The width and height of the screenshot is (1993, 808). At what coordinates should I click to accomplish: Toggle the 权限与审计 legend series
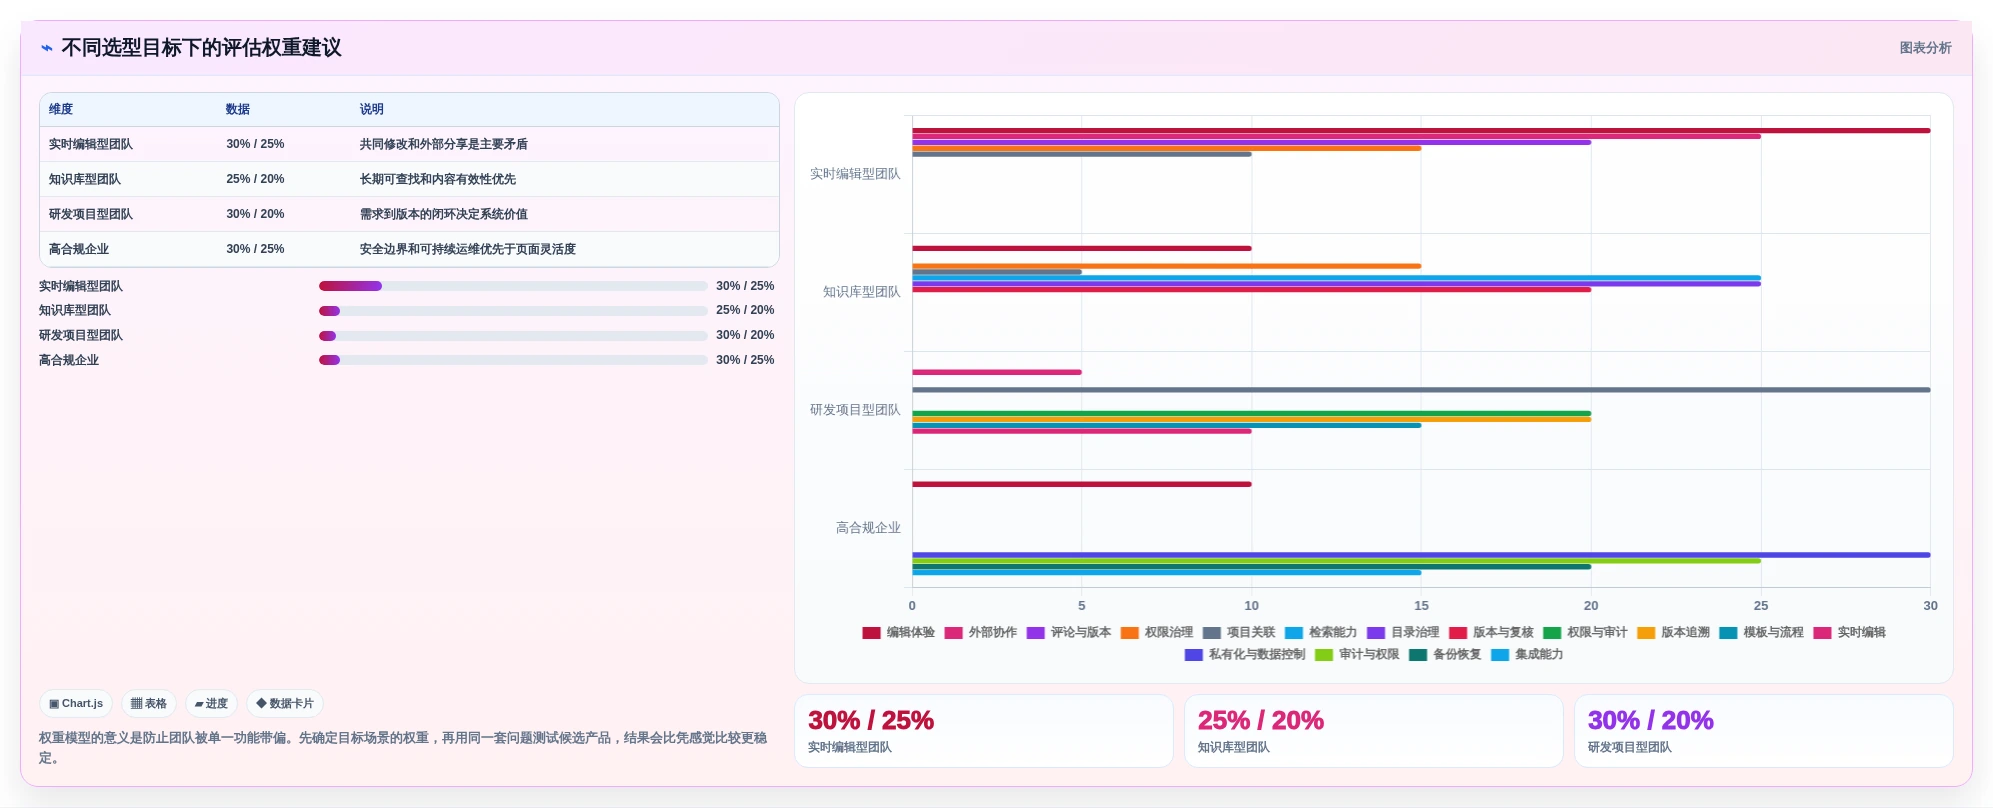1584,633
